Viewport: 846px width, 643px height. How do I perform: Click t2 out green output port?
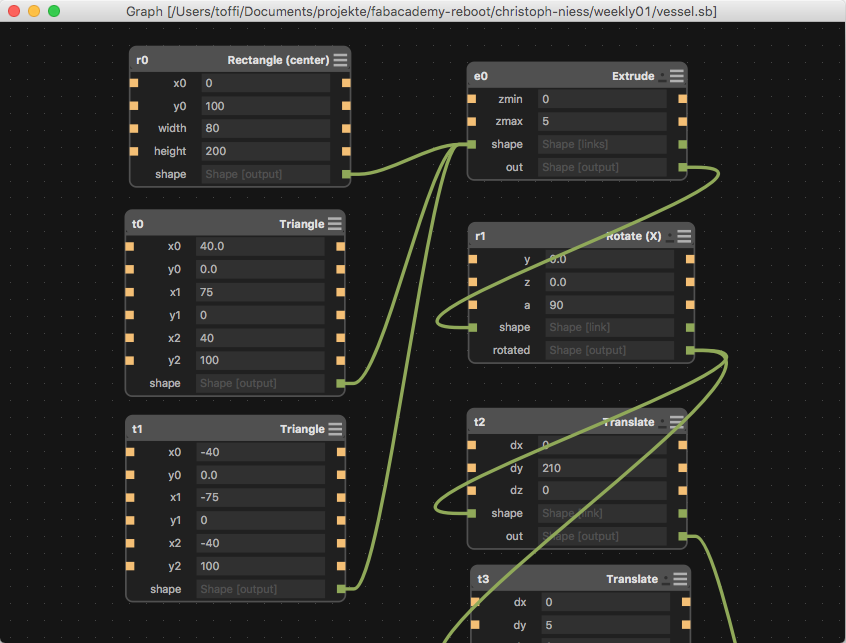[683, 536]
